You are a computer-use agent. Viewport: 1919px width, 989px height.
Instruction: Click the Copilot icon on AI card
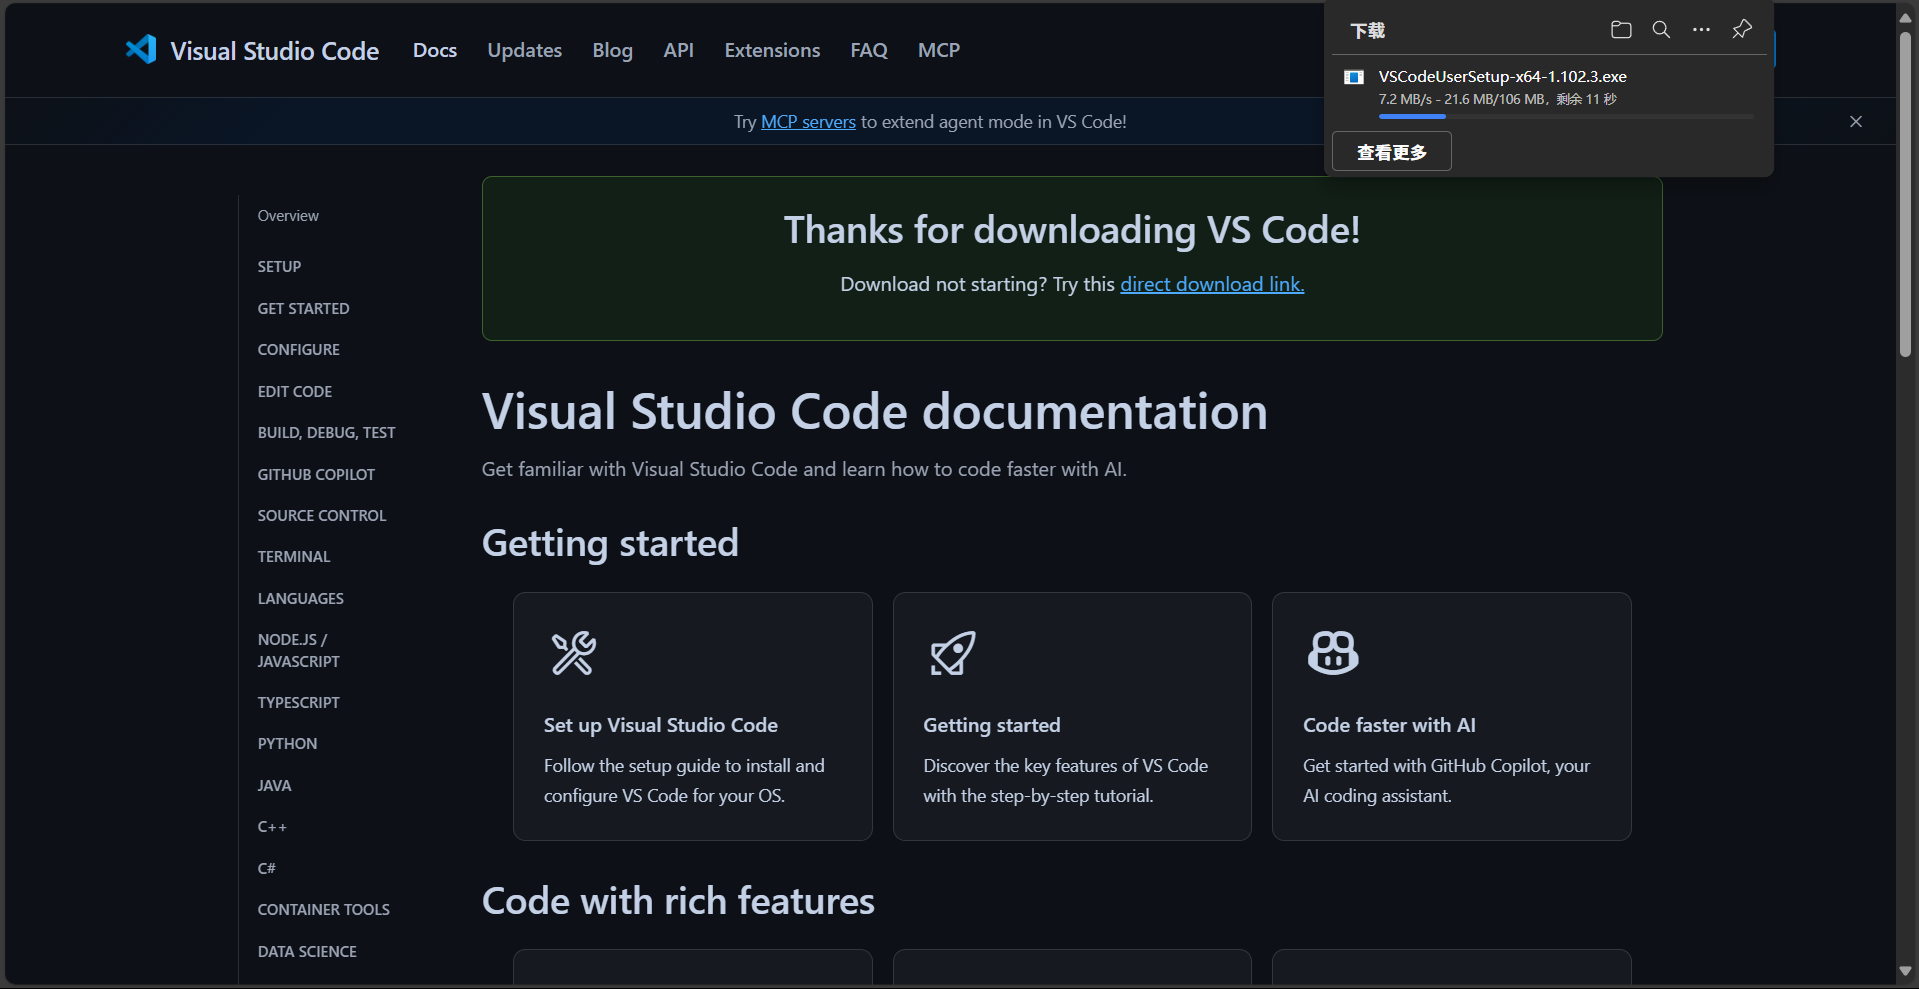click(x=1333, y=653)
